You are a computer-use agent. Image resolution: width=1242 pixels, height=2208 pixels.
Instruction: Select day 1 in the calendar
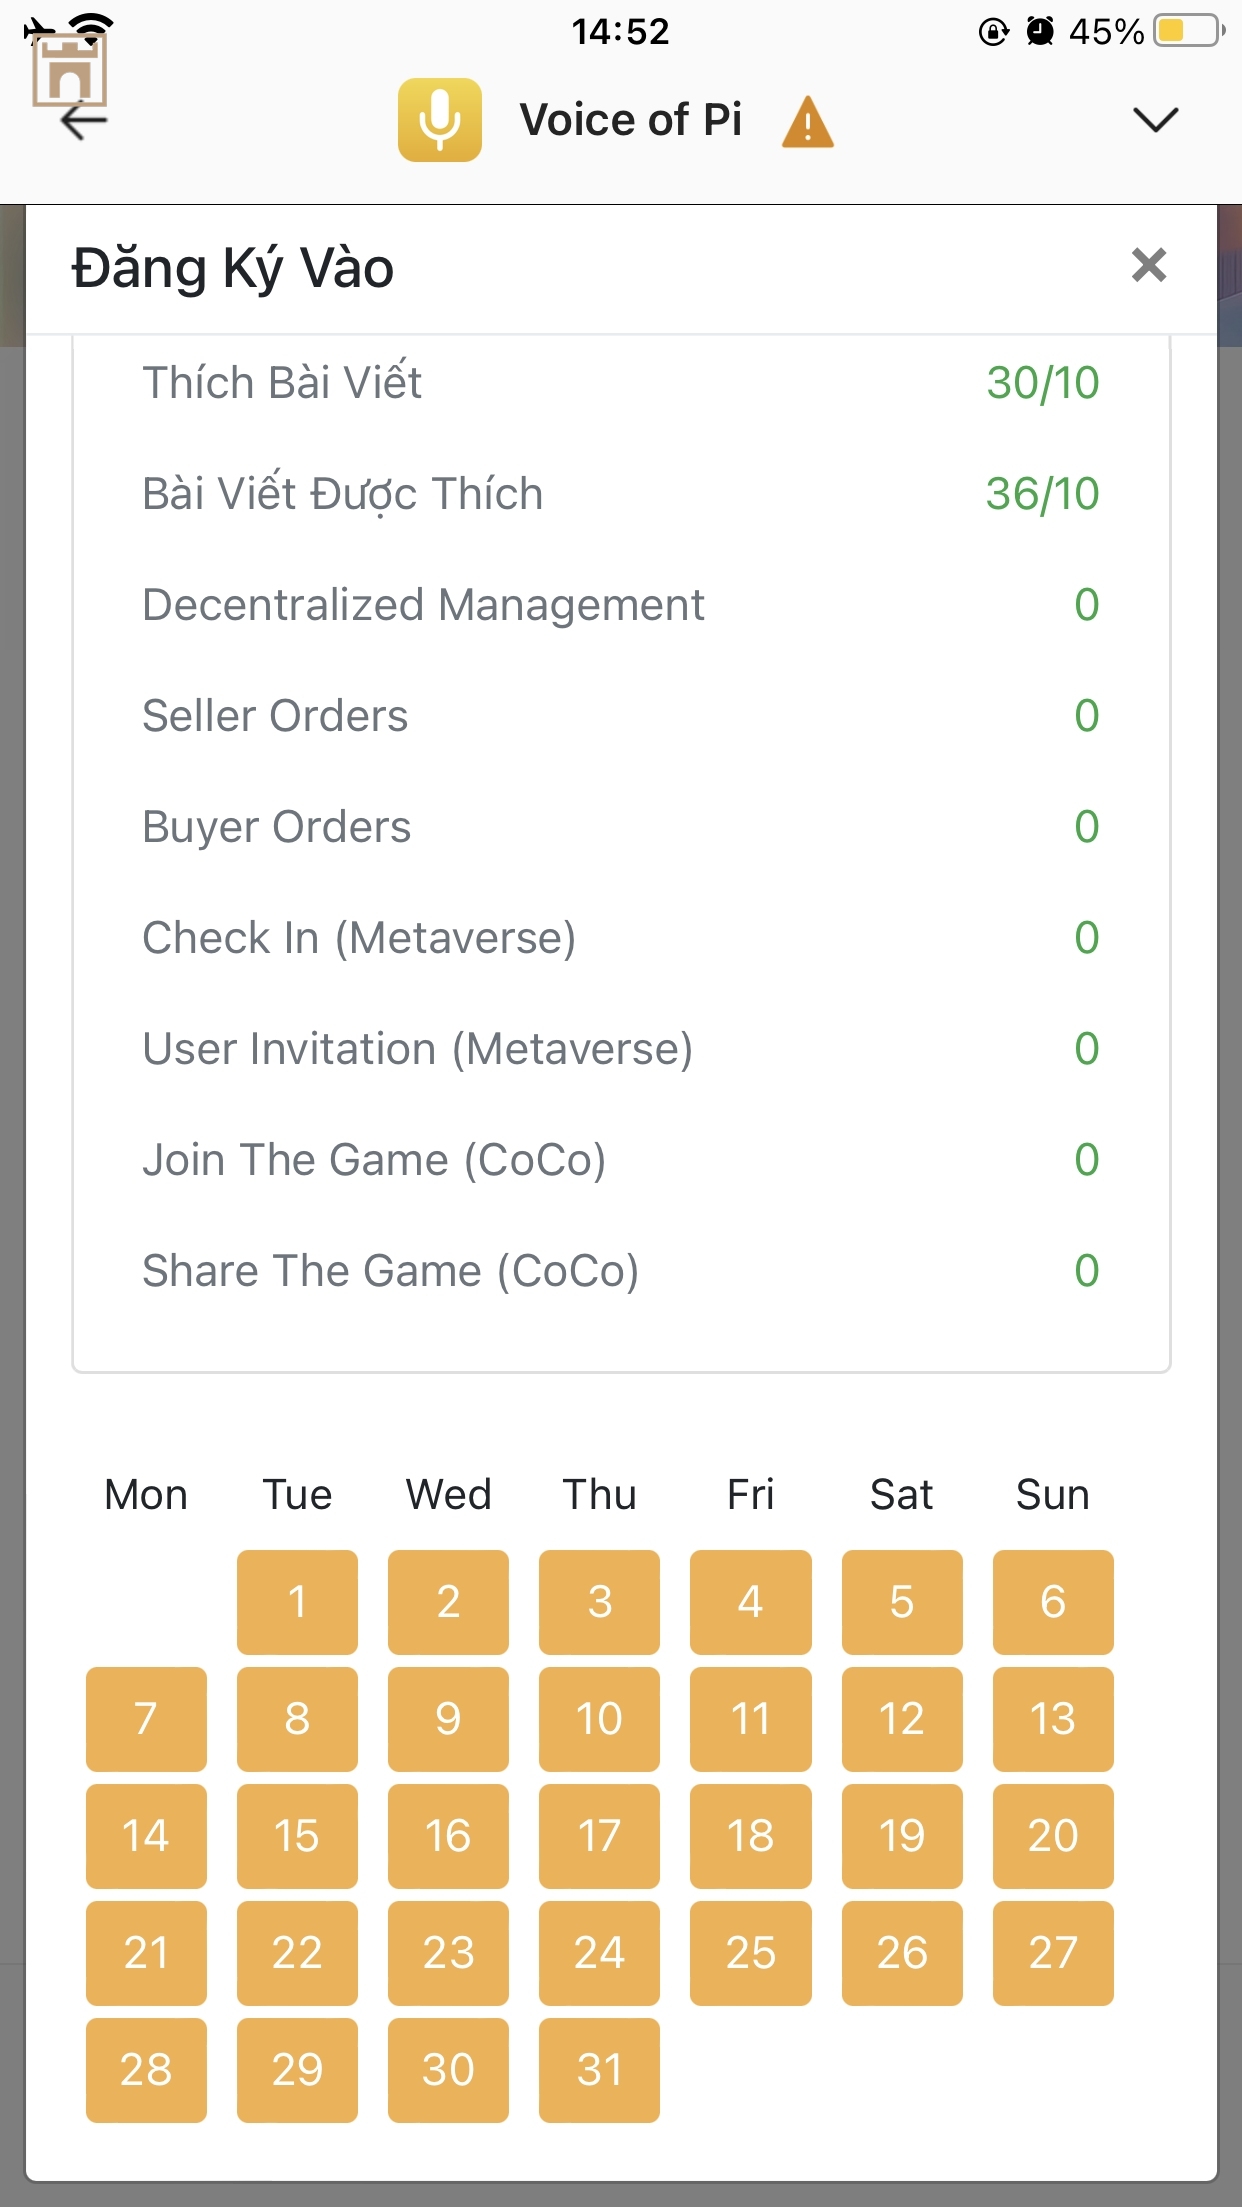coord(297,1602)
